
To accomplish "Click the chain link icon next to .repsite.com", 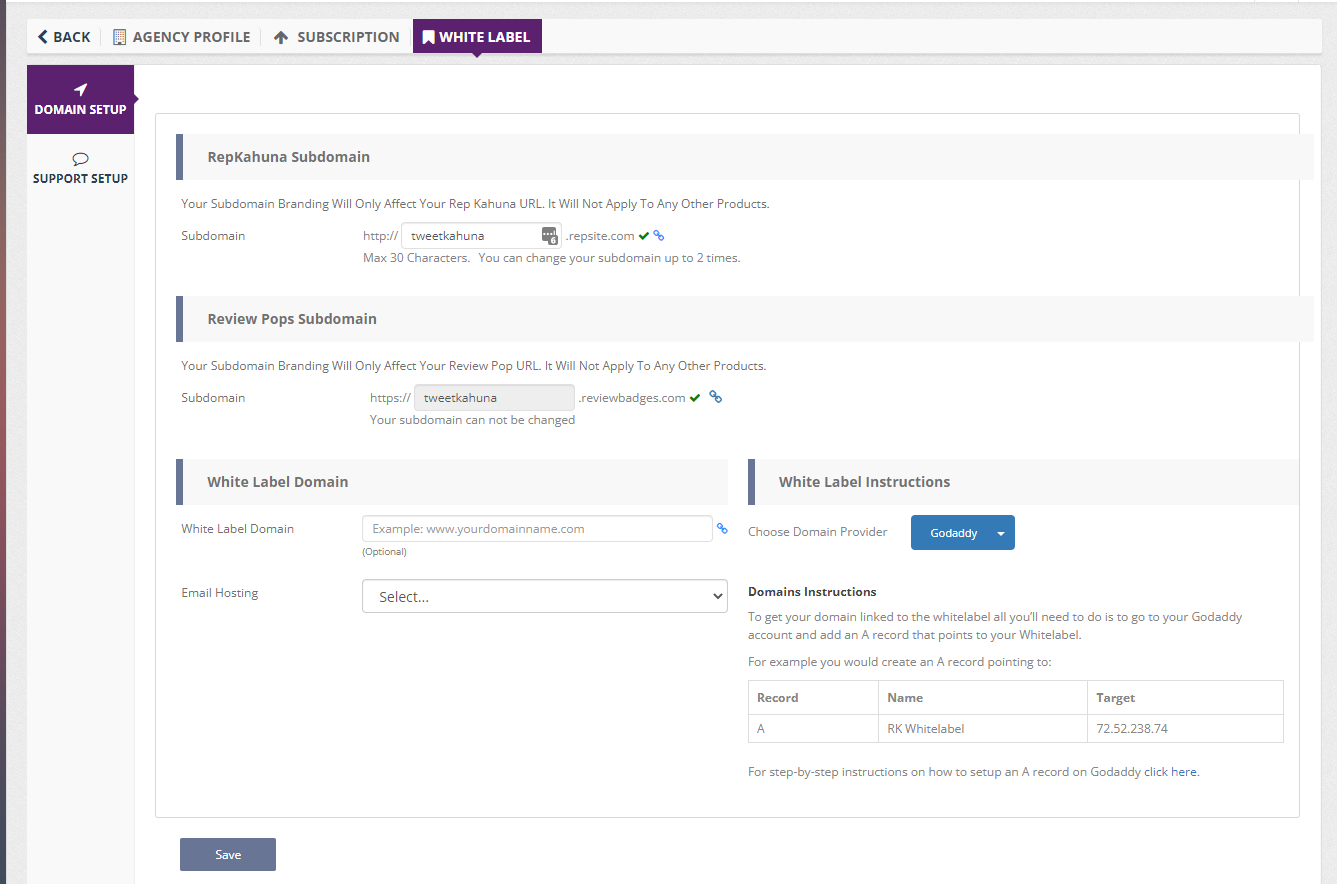I will [659, 236].
